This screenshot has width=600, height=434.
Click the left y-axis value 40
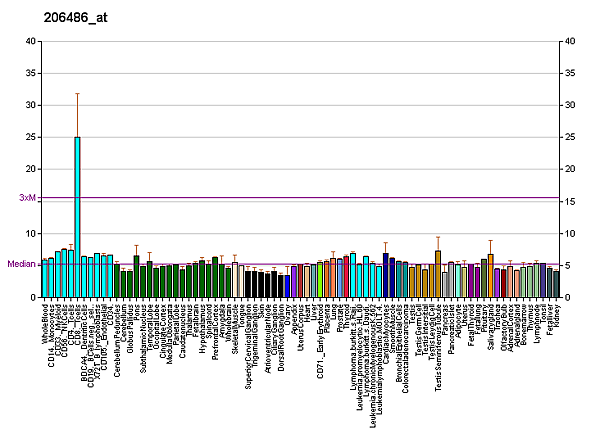[31, 41]
